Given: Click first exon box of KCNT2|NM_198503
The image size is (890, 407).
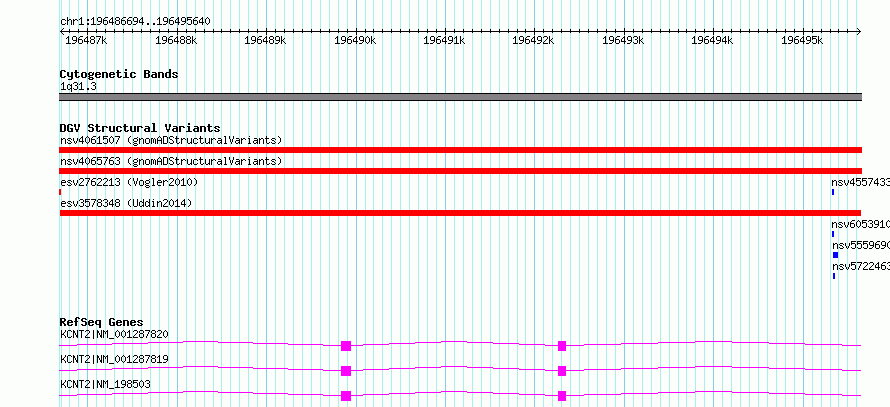Looking at the screenshot, I should [x=346, y=396].
